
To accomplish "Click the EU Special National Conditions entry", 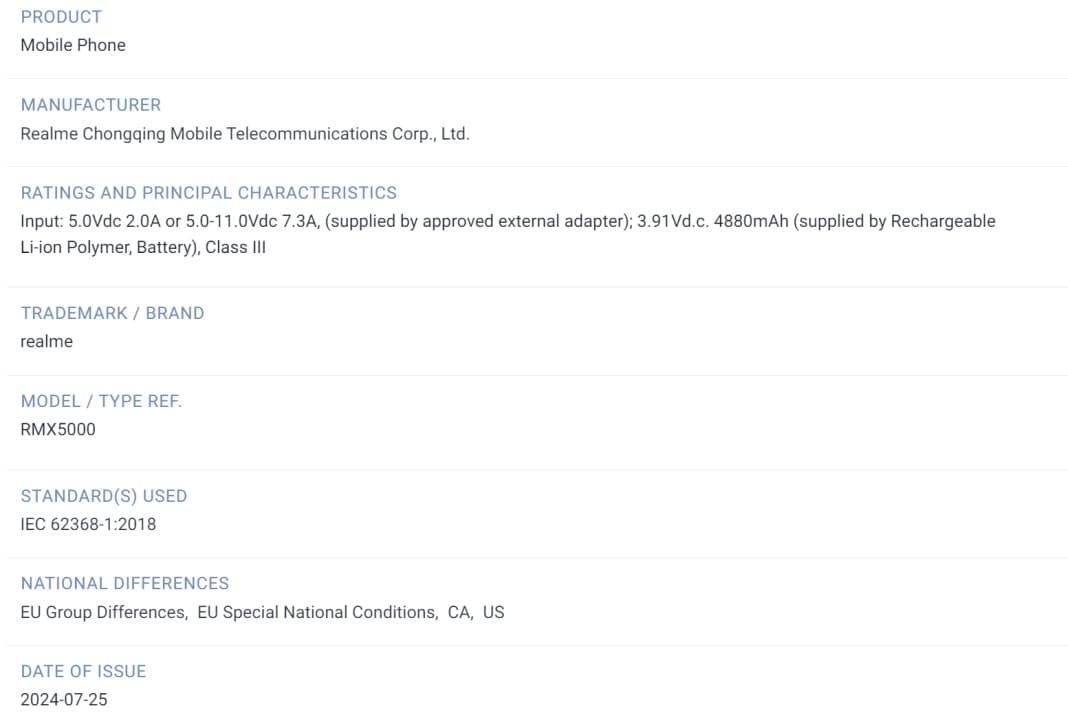I will 317,612.
